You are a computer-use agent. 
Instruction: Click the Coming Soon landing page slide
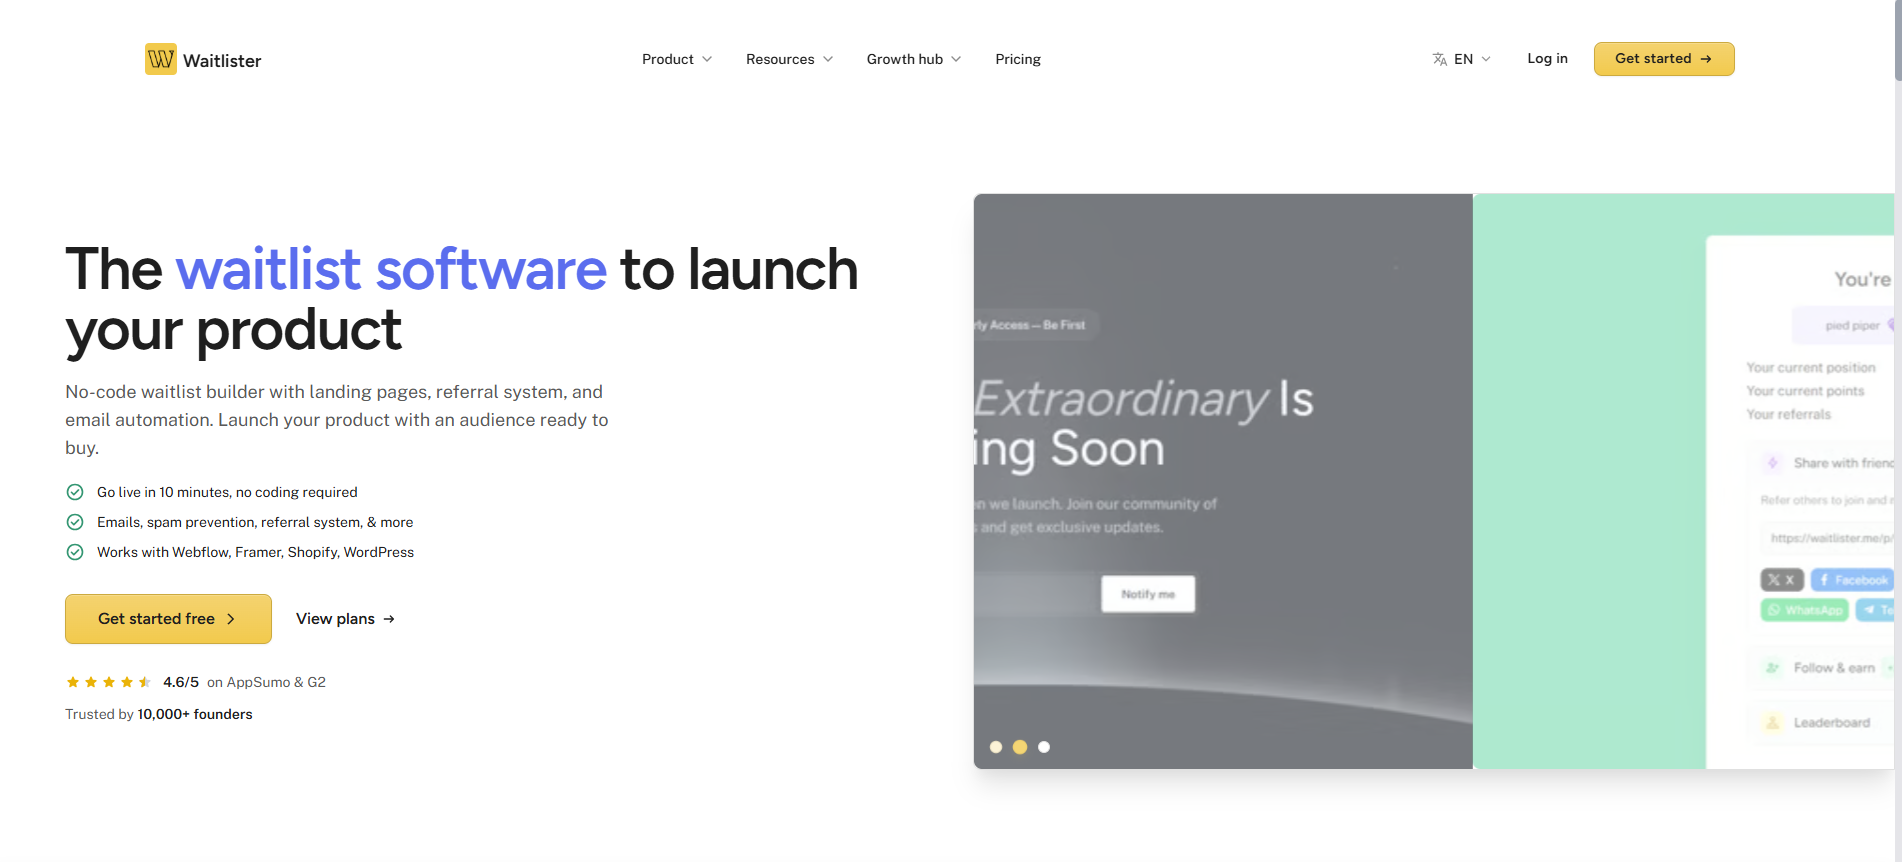pos(1223,481)
